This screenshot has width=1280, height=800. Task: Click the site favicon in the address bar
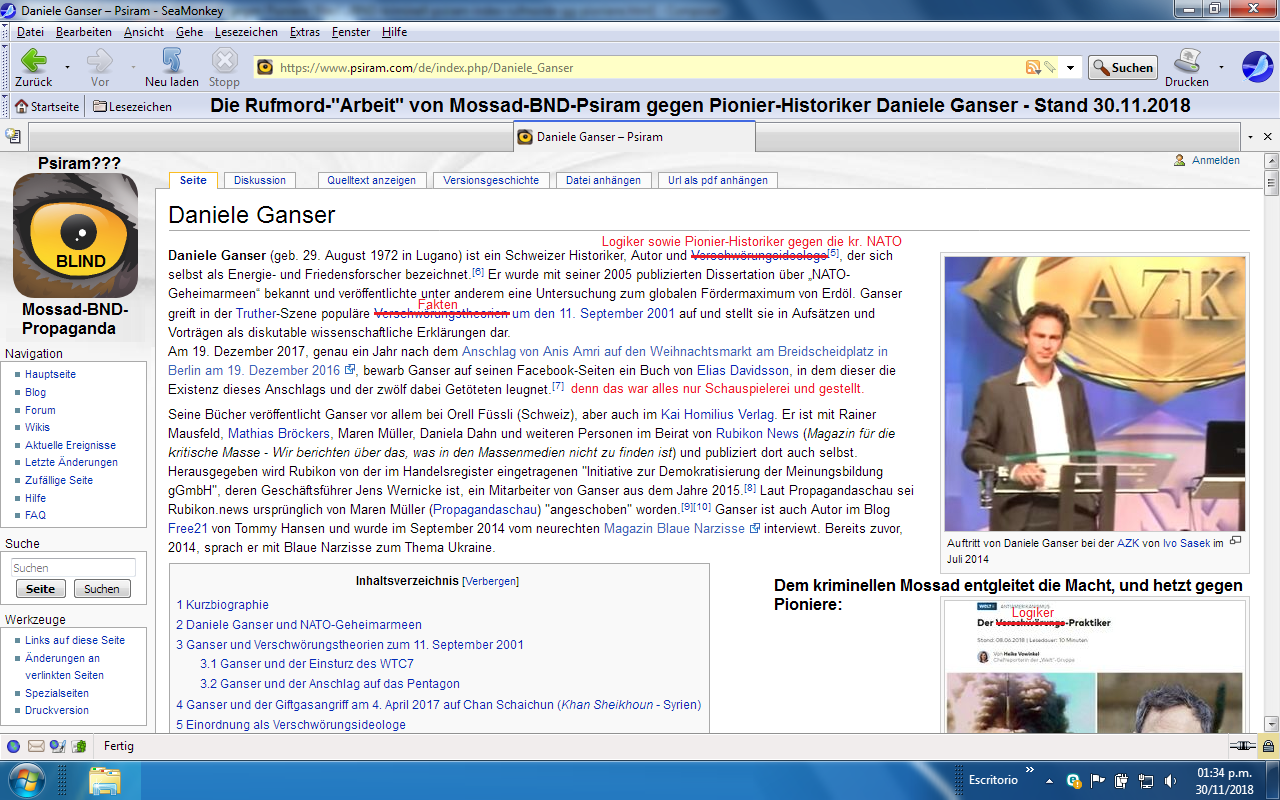(265, 68)
